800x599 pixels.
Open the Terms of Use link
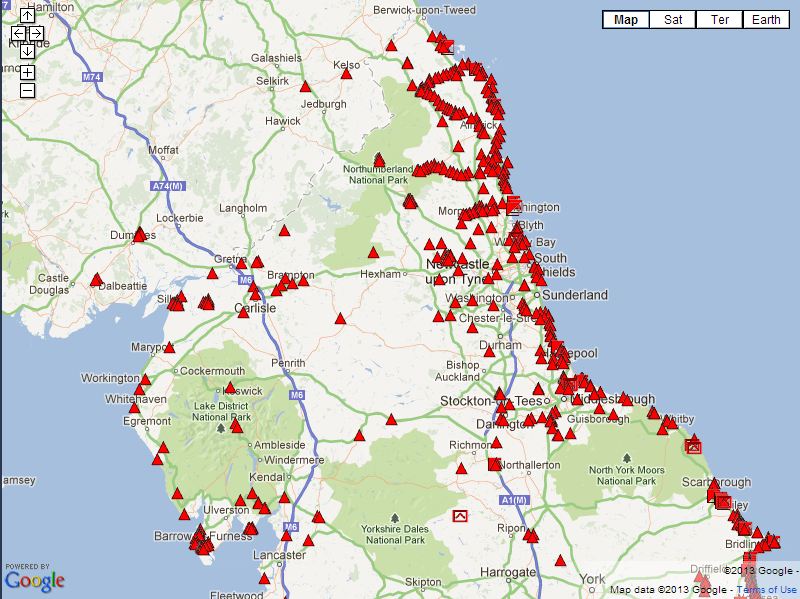coord(766,590)
